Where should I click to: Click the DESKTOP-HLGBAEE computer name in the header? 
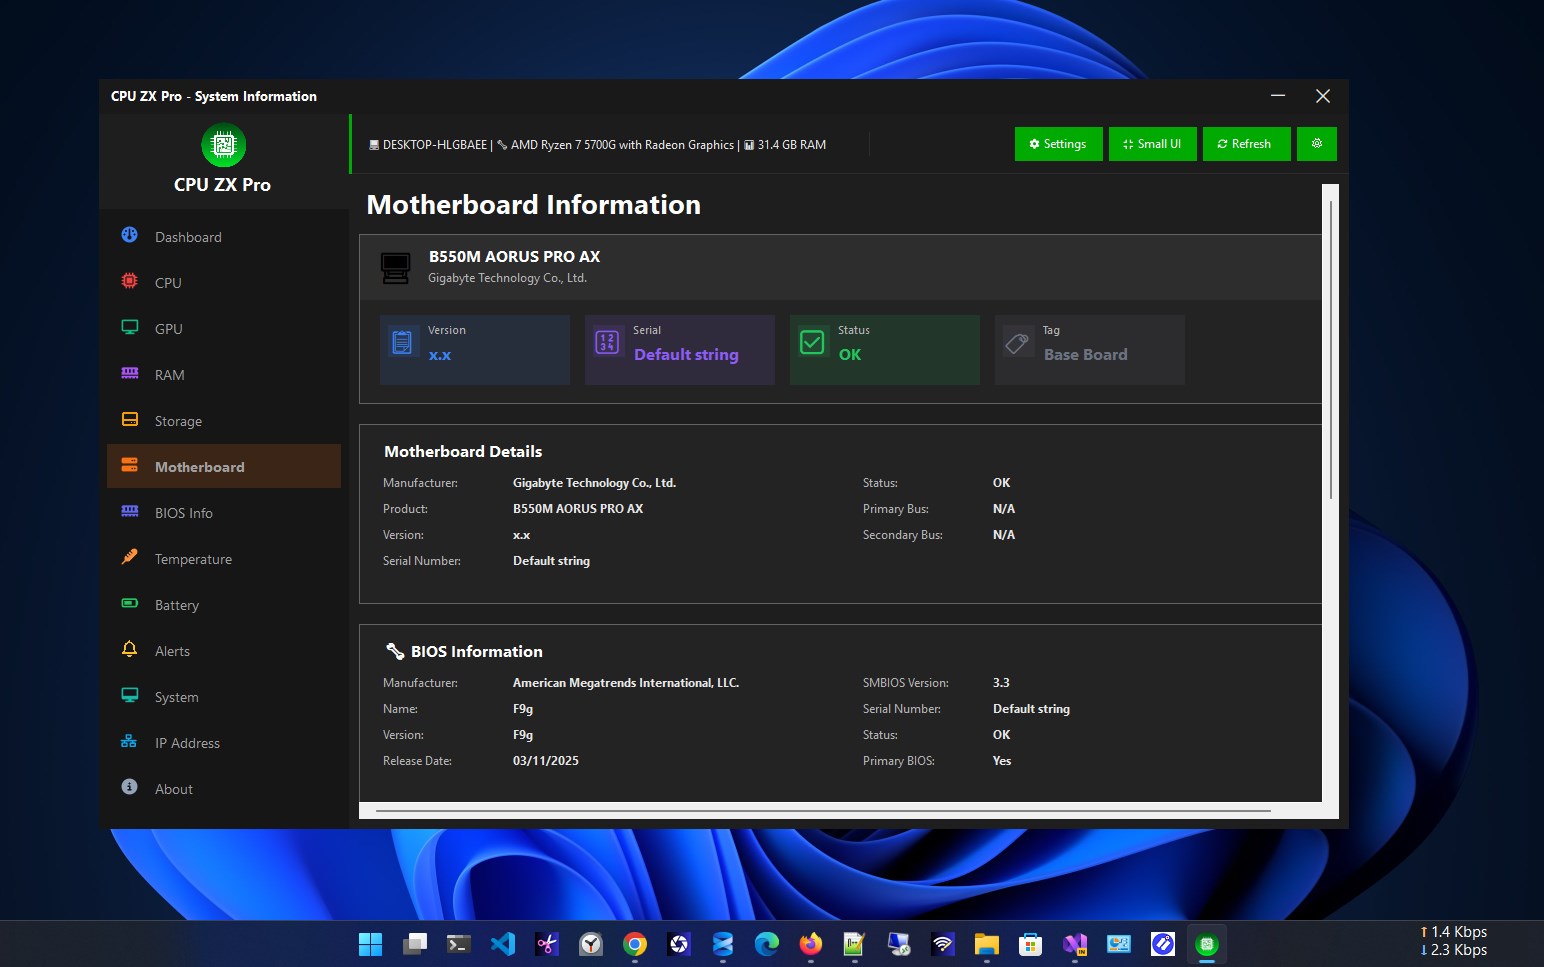pos(435,145)
